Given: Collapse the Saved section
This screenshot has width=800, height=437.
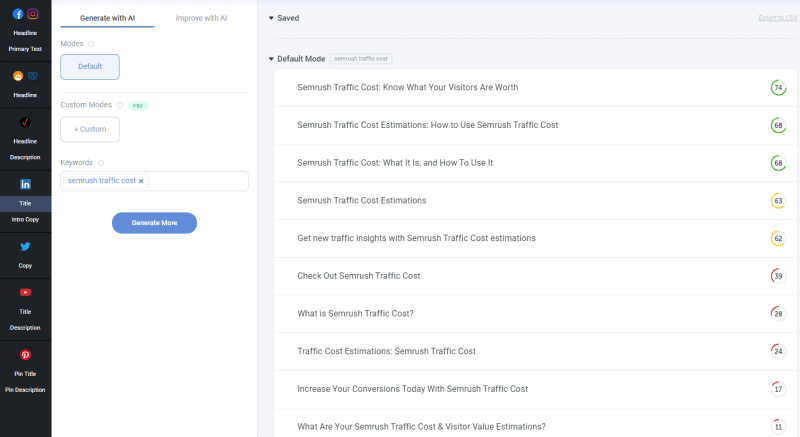Looking at the screenshot, I should click(x=271, y=18).
